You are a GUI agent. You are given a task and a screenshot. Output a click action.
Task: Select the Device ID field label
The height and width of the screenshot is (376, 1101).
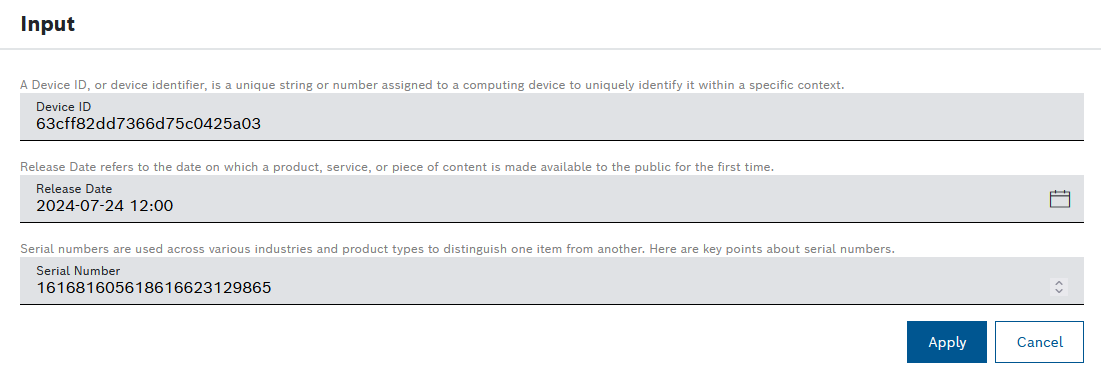pyautogui.click(x=64, y=107)
